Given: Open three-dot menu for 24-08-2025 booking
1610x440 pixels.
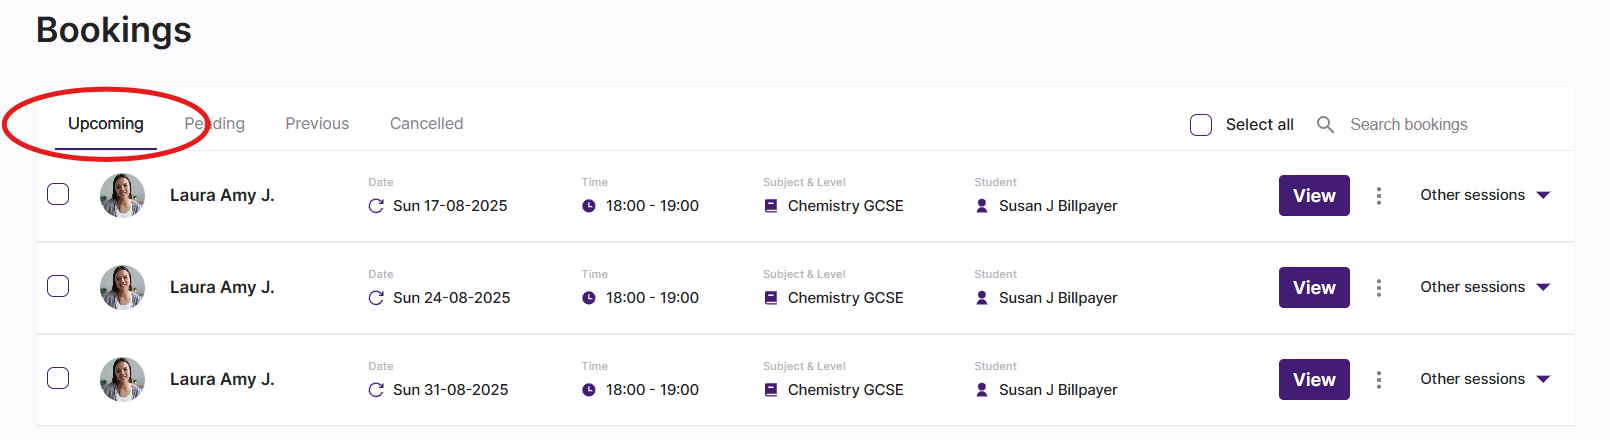Looking at the screenshot, I should [x=1379, y=288].
